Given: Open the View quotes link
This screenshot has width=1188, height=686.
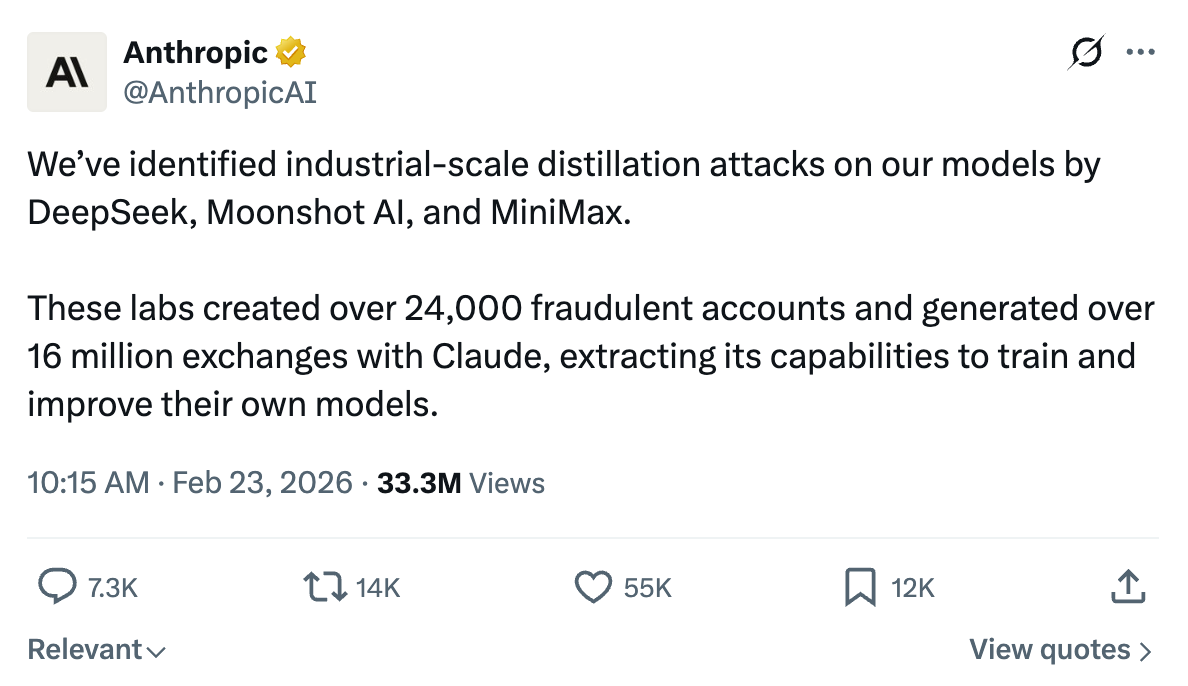Looking at the screenshot, I should 1060,650.
